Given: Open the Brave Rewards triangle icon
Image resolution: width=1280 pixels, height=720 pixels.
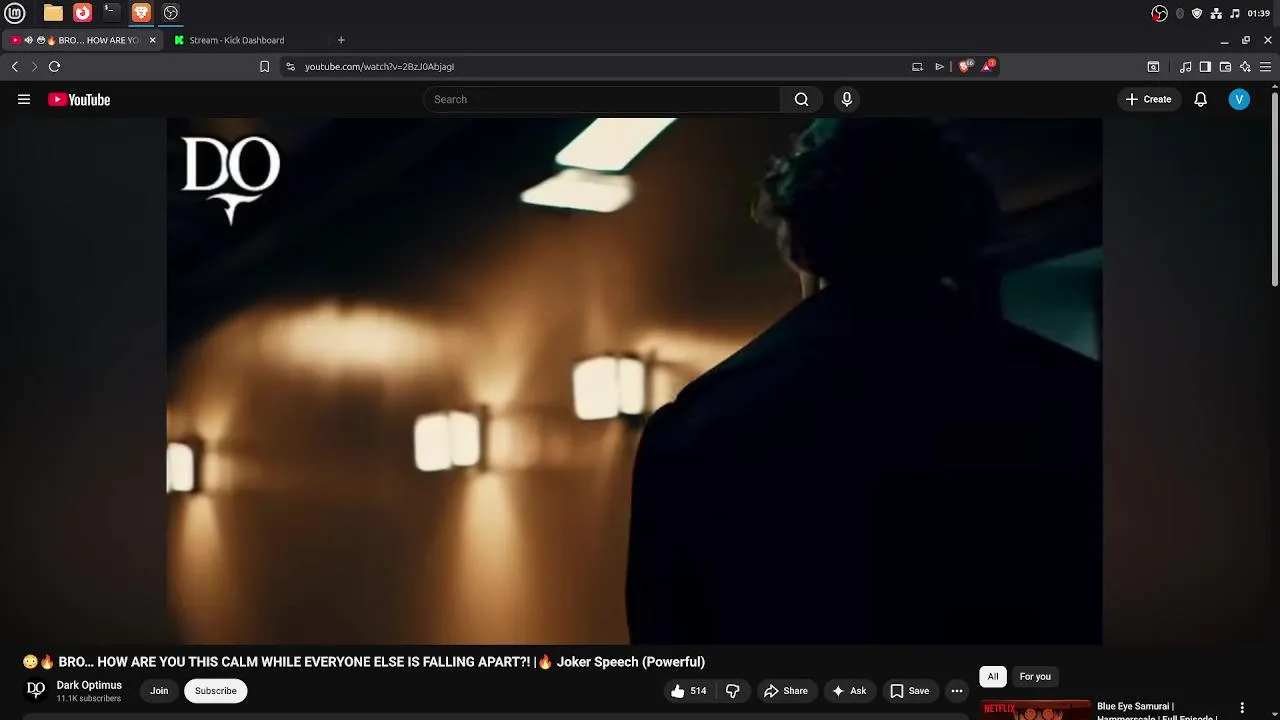Looking at the screenshot, I should pos(988,66).
